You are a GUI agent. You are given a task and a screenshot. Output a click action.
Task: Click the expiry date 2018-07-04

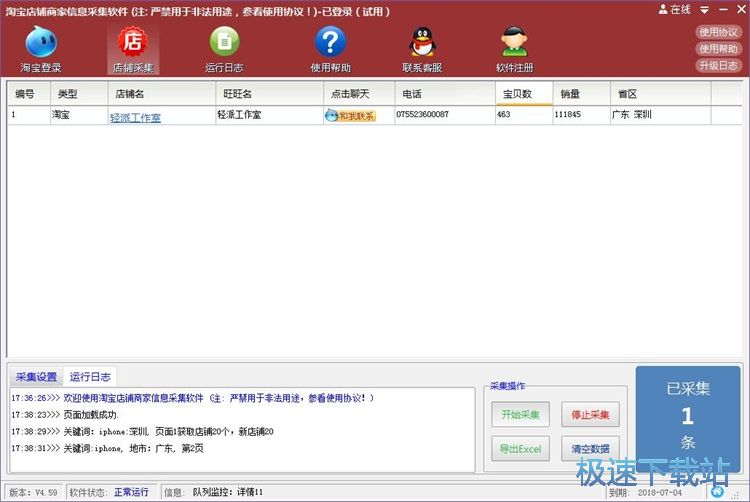pyautogui.click(x=659, y=492)
